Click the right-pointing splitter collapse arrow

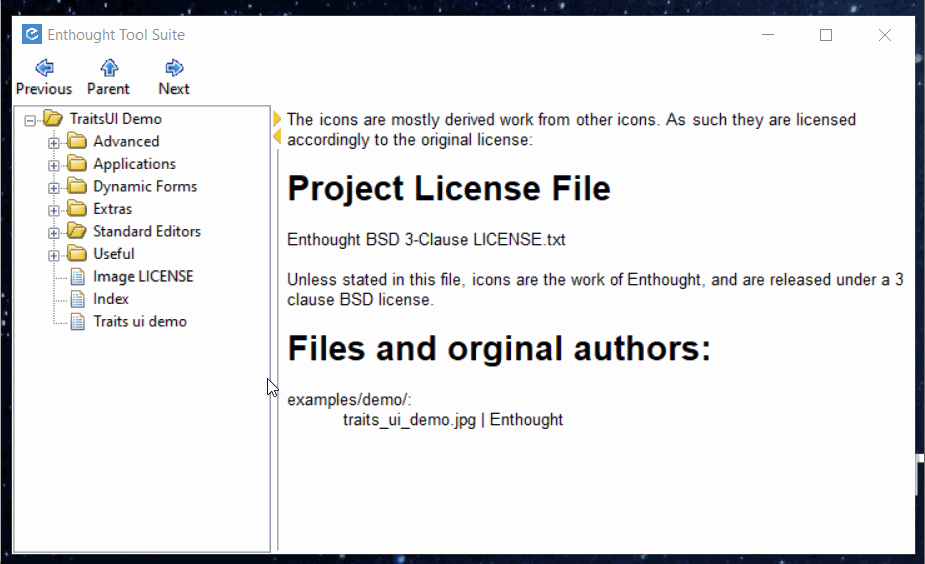pos(277,119)
